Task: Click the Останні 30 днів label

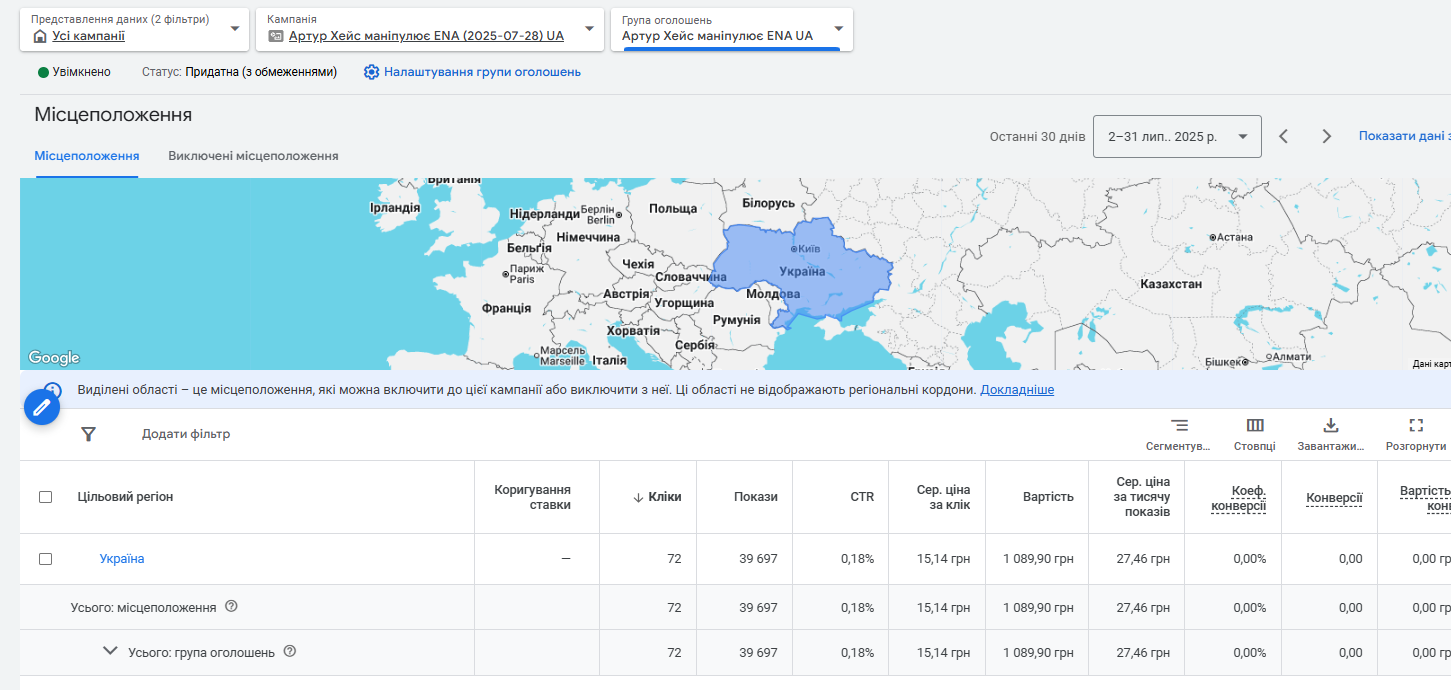Action: (x=1037, y=136)
